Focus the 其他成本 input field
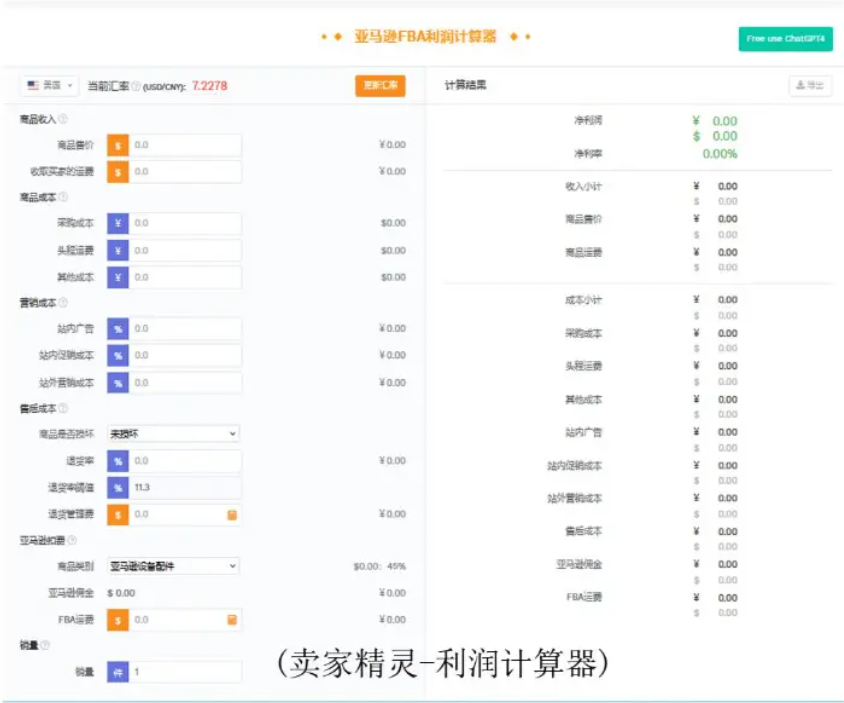The height and width of the screenshot is (703, 844). point(185,278)
